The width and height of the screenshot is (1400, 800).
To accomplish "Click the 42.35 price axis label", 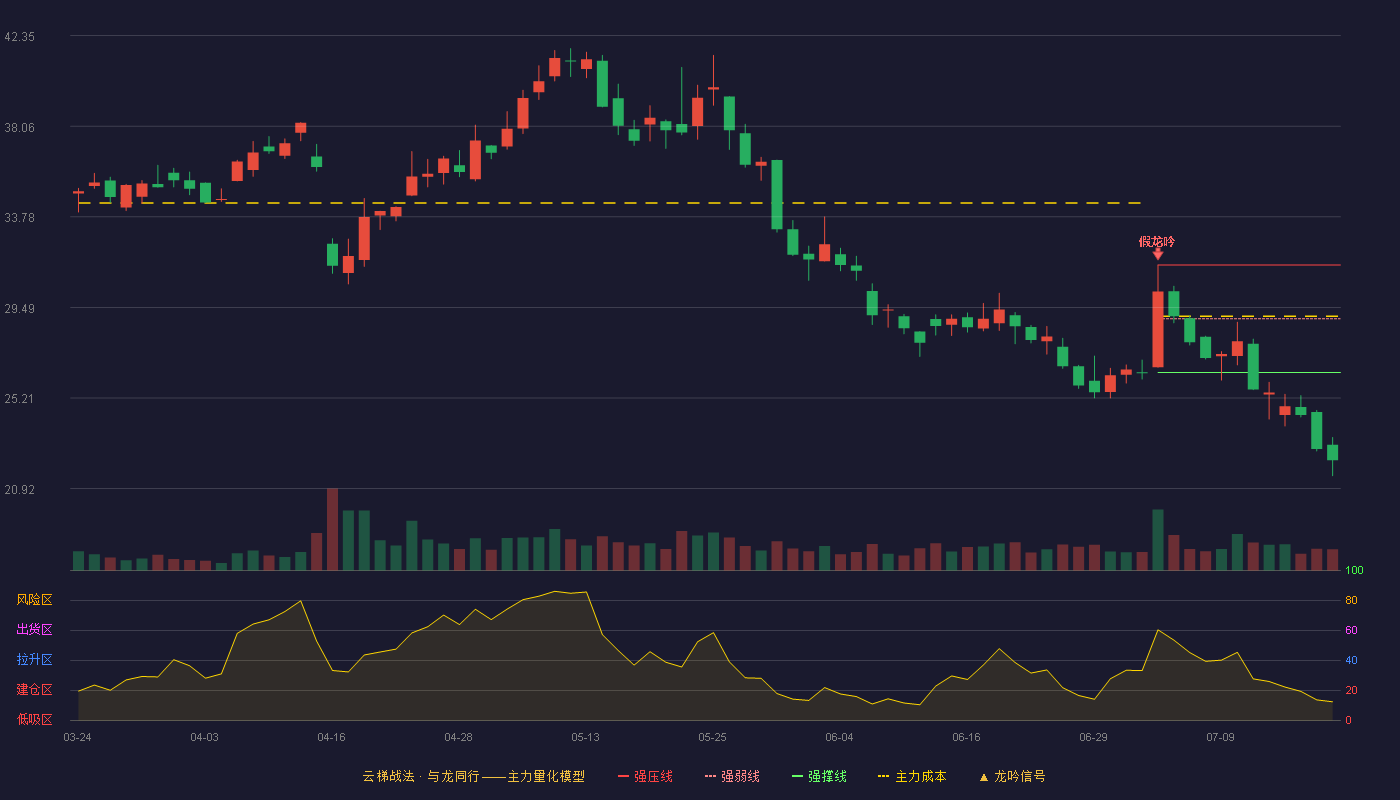I will (20, 36).
